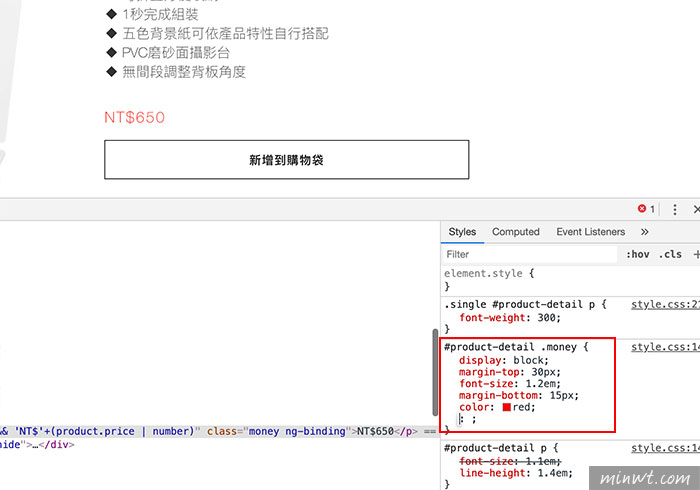Toggle the .cls class editor
Image resolution: width=700 pixels, height=490 pixels.
[670, 254]
